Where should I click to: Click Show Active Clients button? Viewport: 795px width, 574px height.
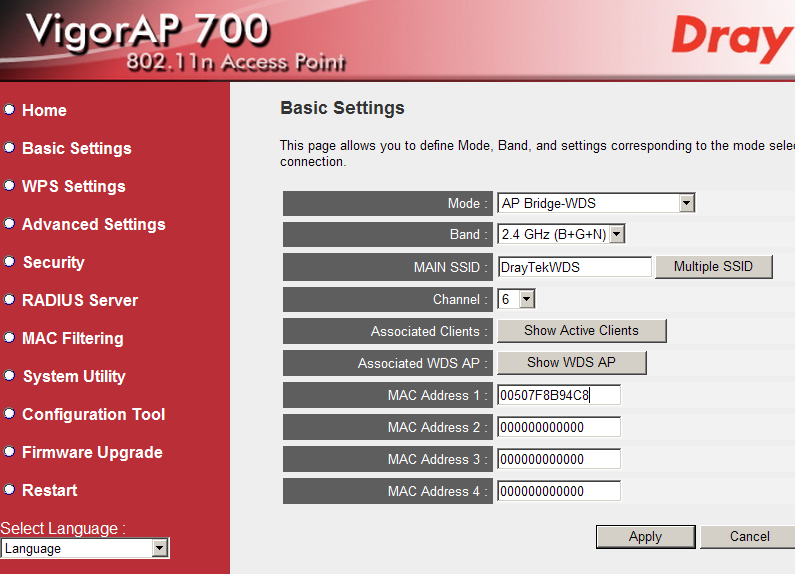(x=582, y=331)
